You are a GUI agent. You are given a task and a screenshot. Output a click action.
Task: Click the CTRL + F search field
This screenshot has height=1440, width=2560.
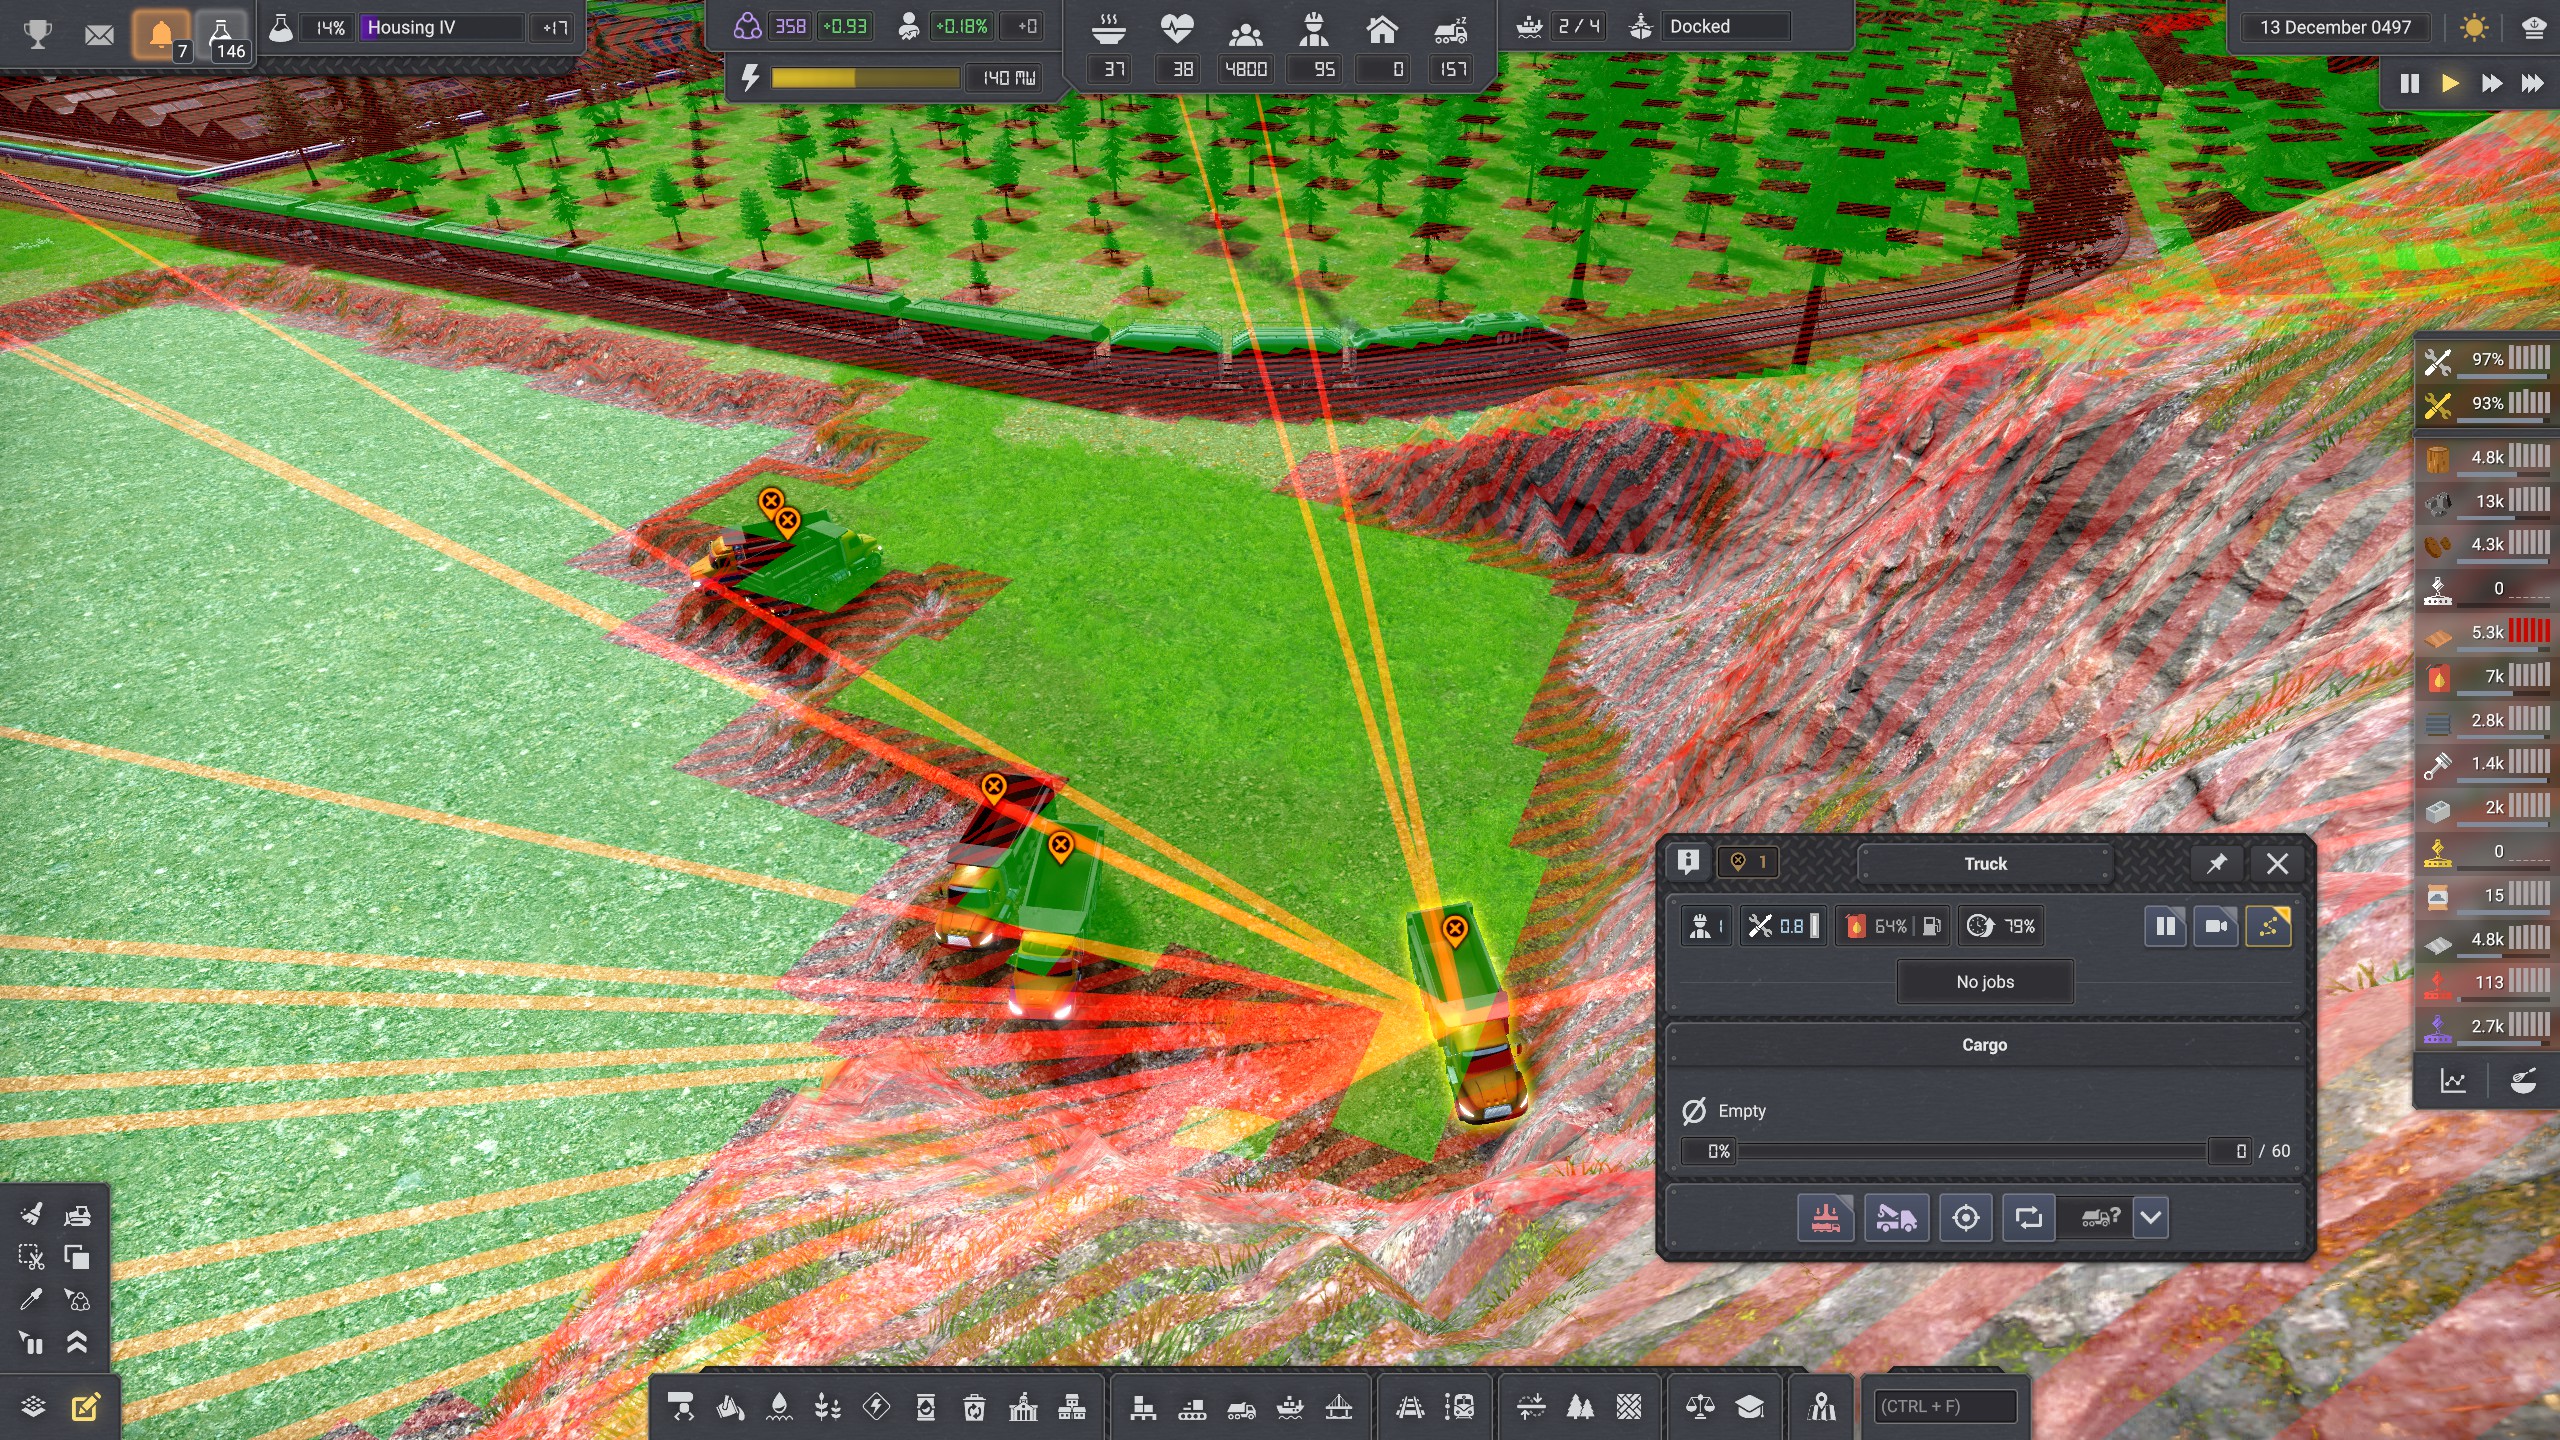(1944, 1407)
